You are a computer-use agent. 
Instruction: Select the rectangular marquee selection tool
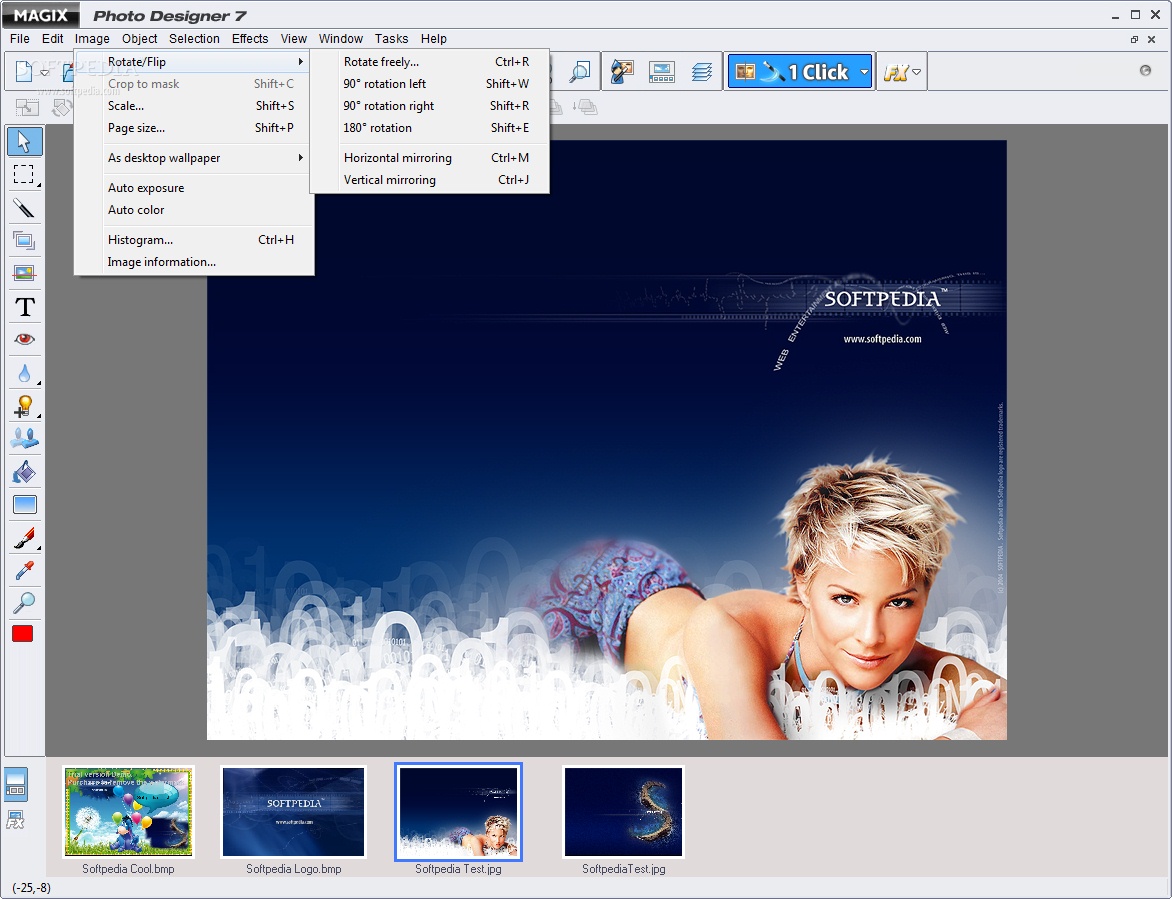24,174
